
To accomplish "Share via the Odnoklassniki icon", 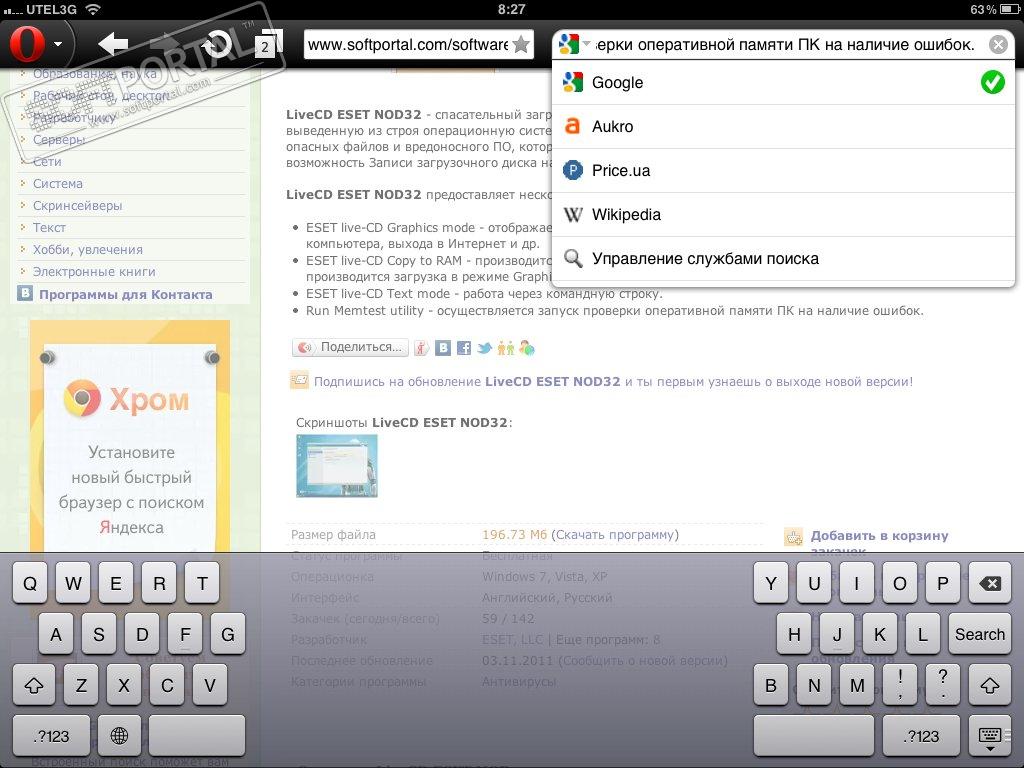I will coord(505,348).
